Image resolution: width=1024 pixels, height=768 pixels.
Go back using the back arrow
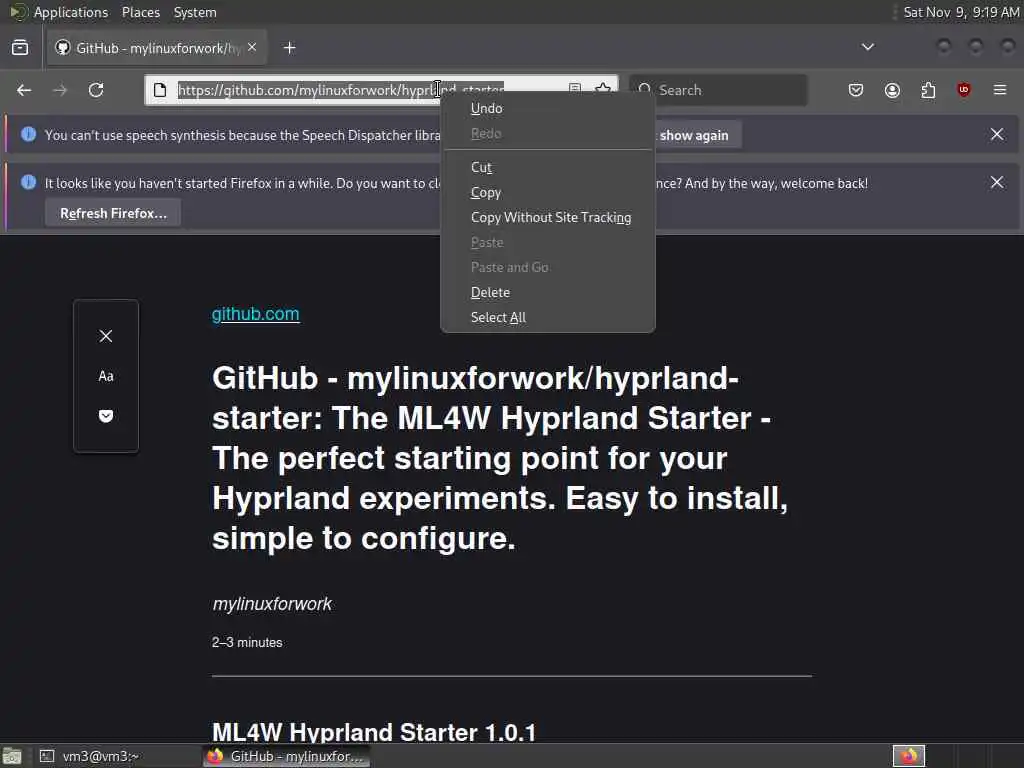click(24, 90)
